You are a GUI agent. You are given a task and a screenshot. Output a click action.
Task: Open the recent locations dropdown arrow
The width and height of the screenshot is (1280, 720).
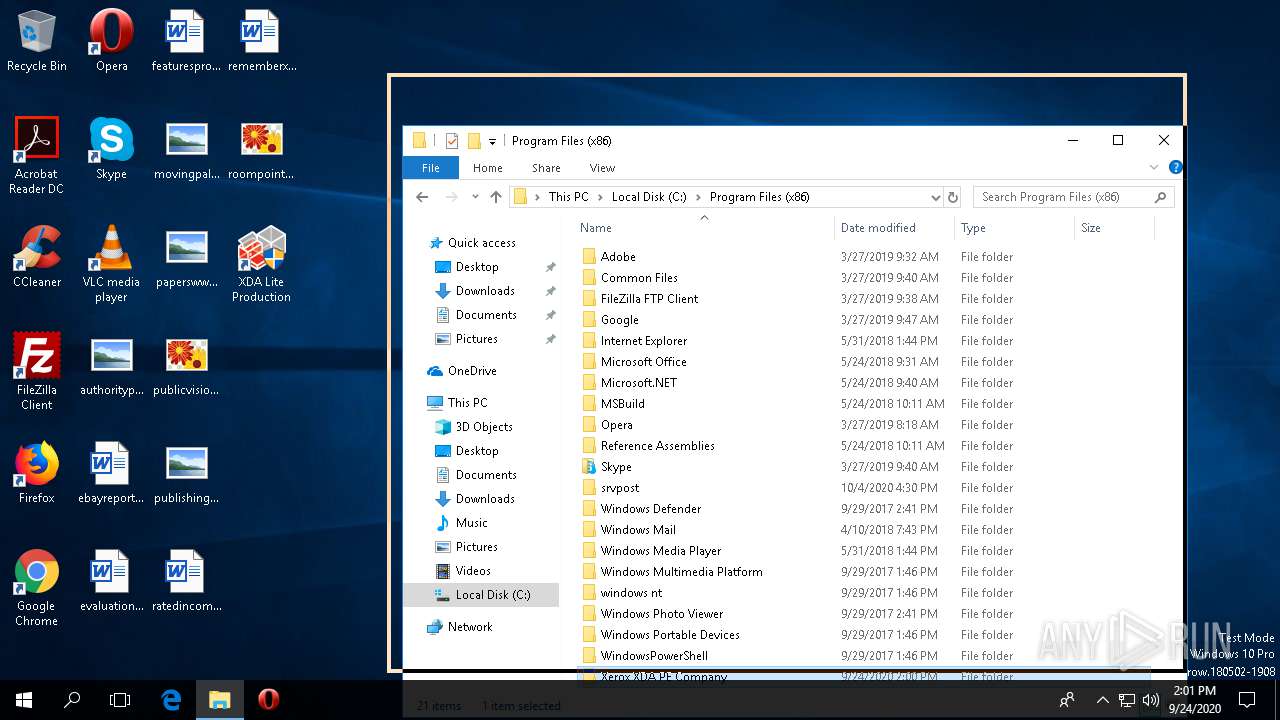click(475, 197)
